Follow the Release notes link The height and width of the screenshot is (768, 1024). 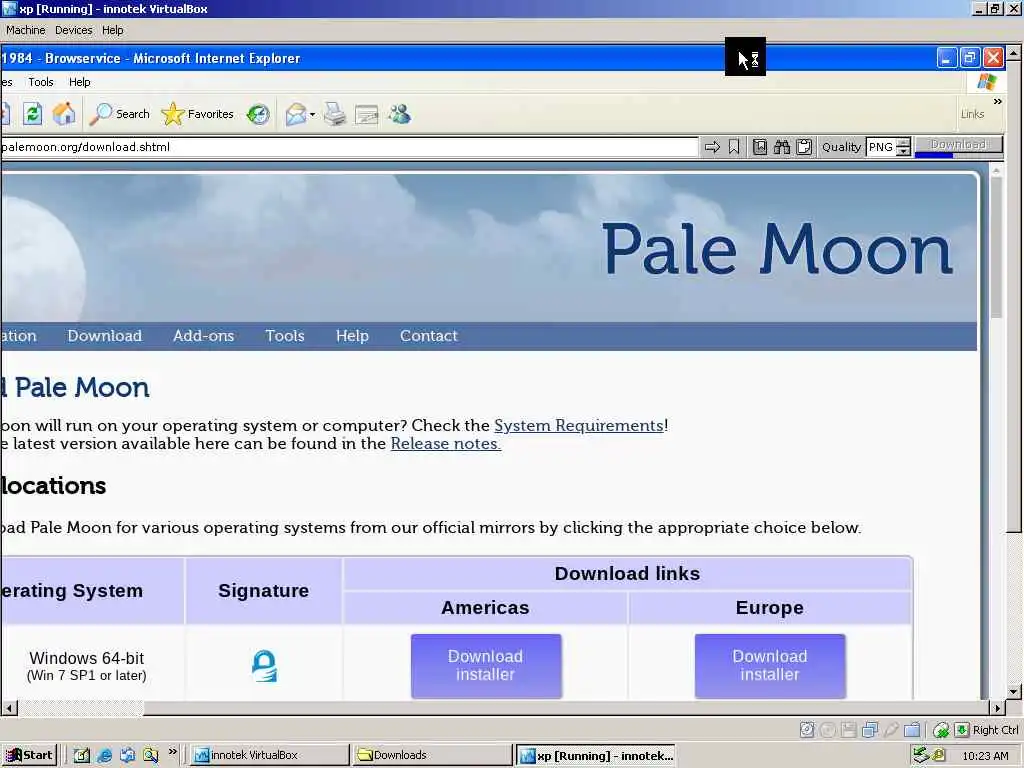tap(445, 444)
